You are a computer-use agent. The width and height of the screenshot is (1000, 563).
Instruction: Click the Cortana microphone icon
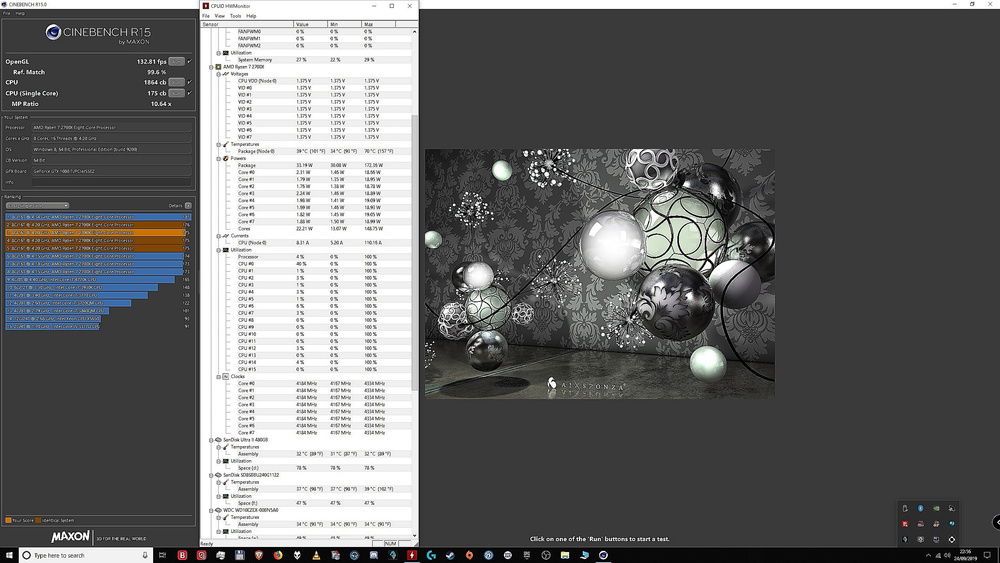tap(145, 555)
